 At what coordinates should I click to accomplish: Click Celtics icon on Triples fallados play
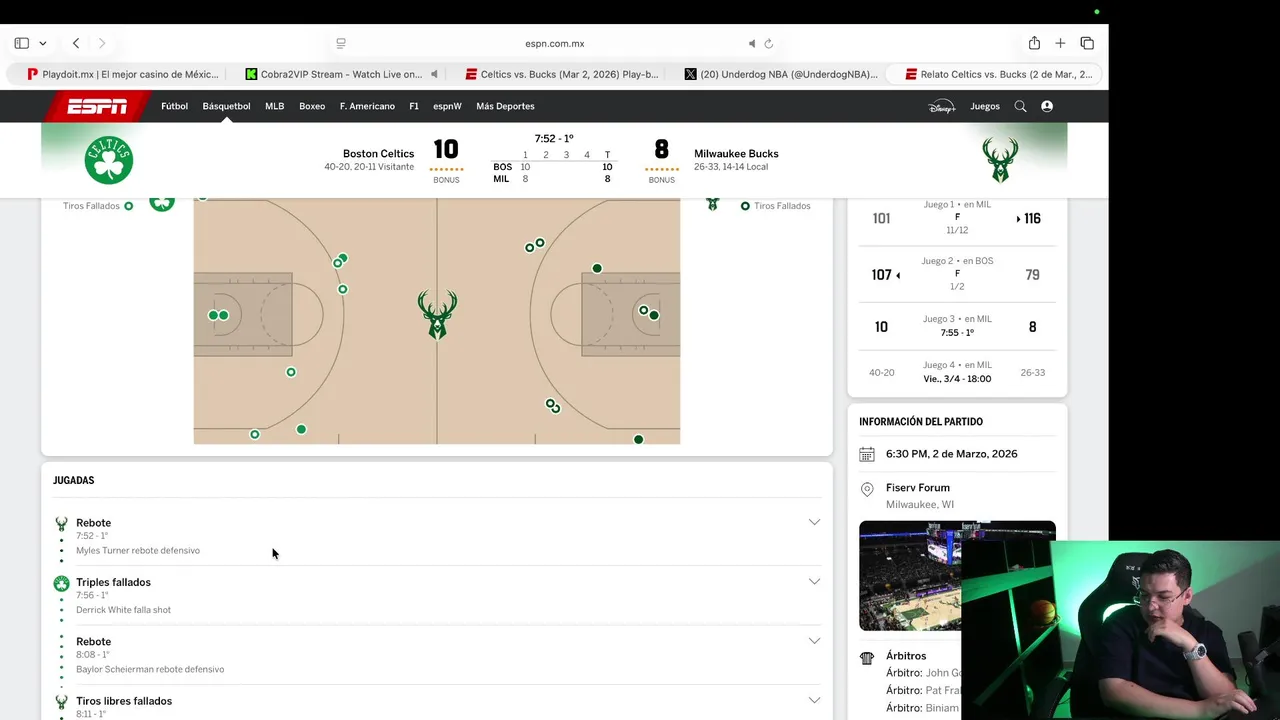pos(61,583)
